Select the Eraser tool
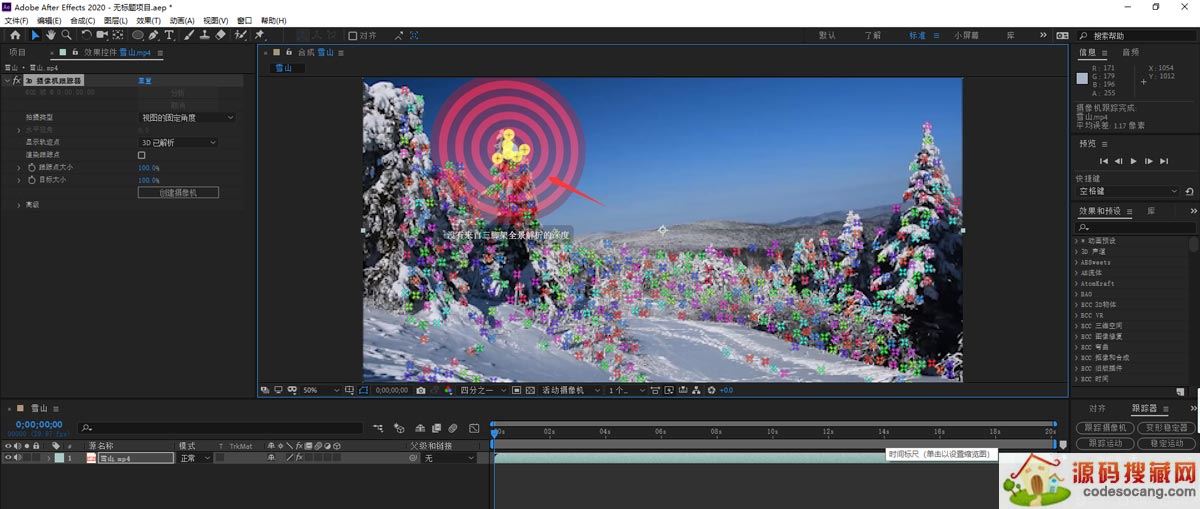Viewport: 1200px width, 509px height. pos(220,35)
